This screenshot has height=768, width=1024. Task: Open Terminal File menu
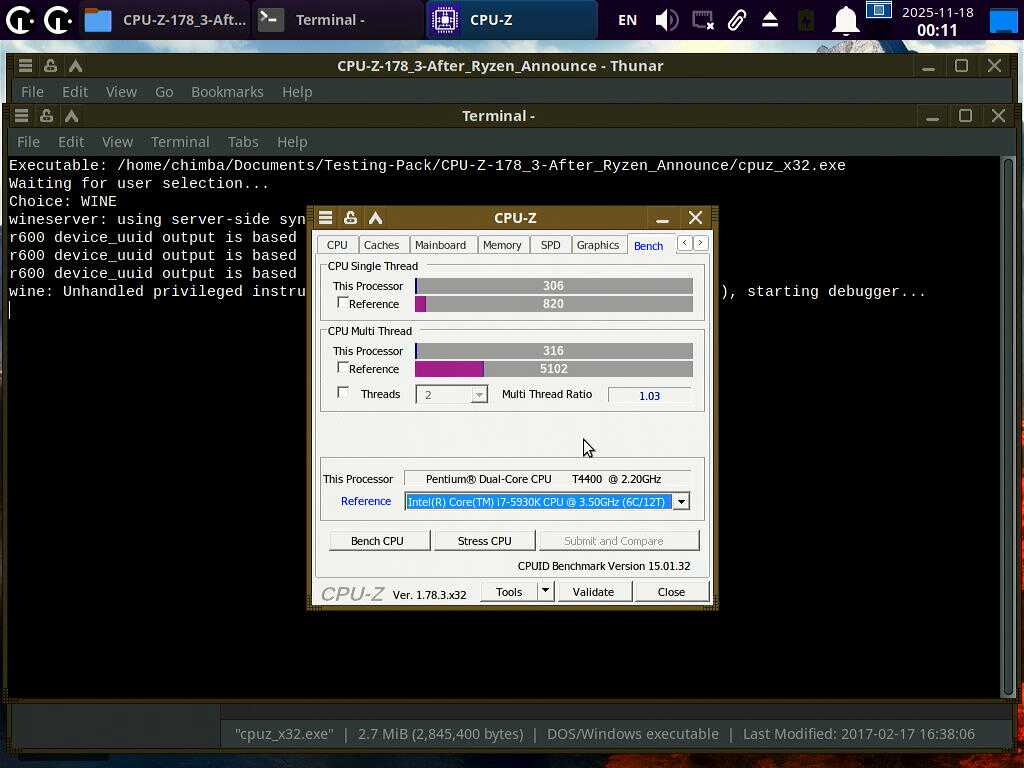point(28,142)
